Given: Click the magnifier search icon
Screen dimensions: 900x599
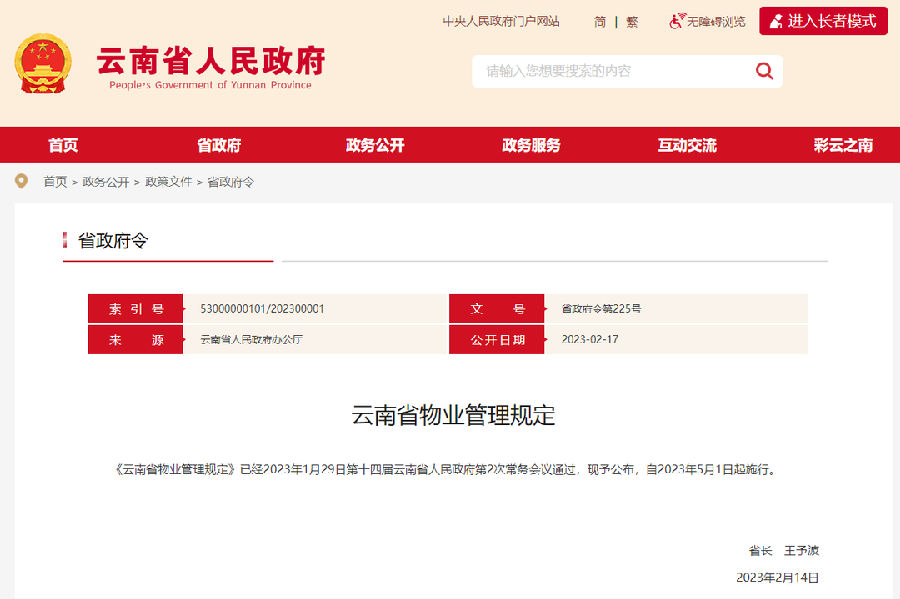Looking at the screenshot, I should (763, 71).
